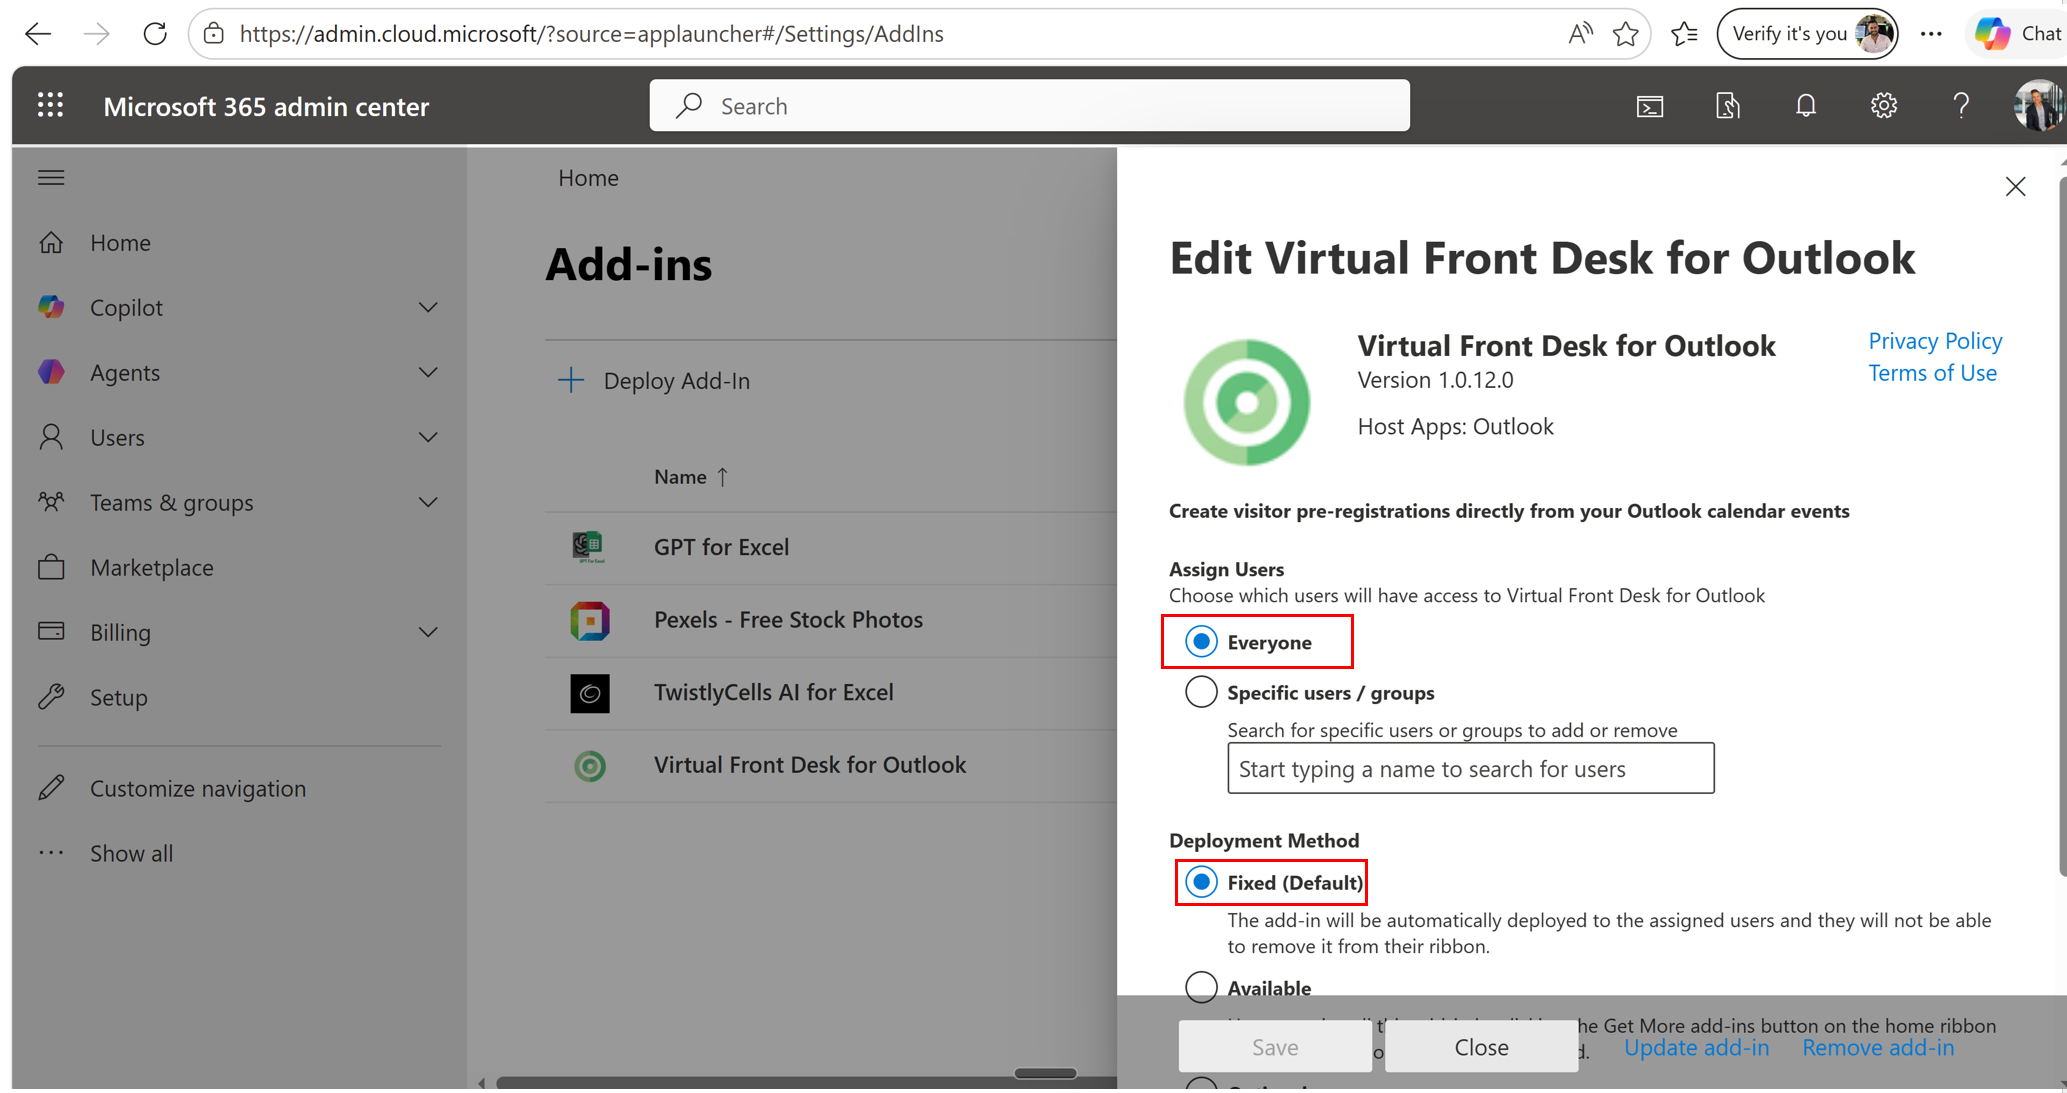Viewport: 2067px width, 1093px height.
Task: Click the Privacy Policy link
Action: [1934, 341]
